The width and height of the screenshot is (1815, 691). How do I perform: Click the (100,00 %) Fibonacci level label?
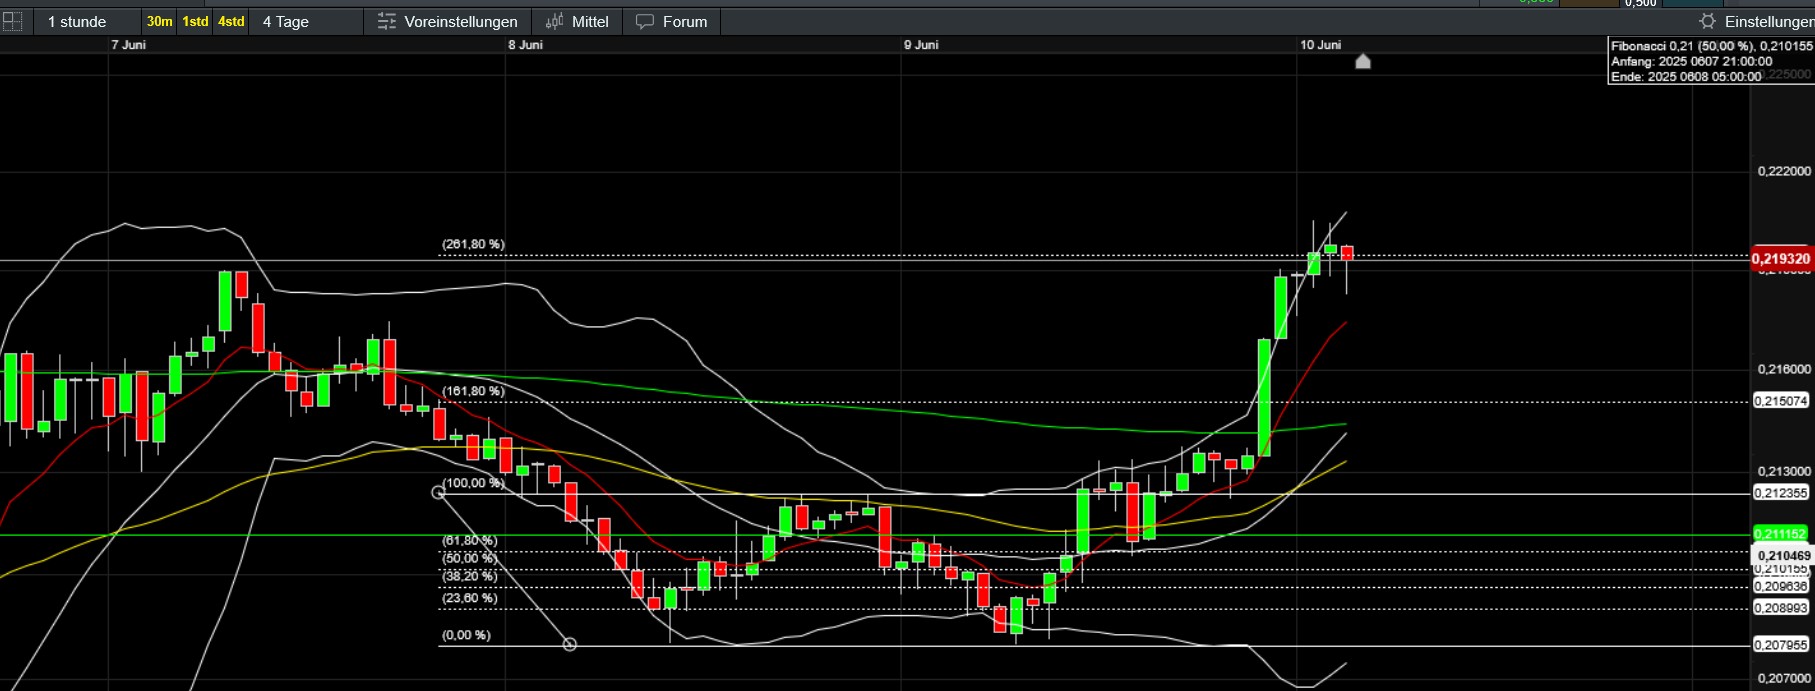(473, 483)
